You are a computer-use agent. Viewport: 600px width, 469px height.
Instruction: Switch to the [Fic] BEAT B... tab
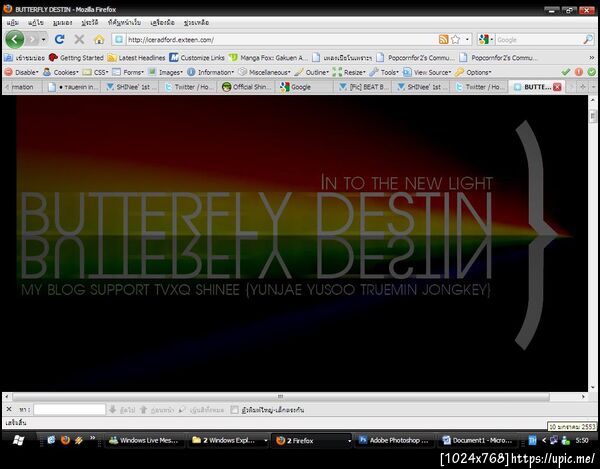364,87
